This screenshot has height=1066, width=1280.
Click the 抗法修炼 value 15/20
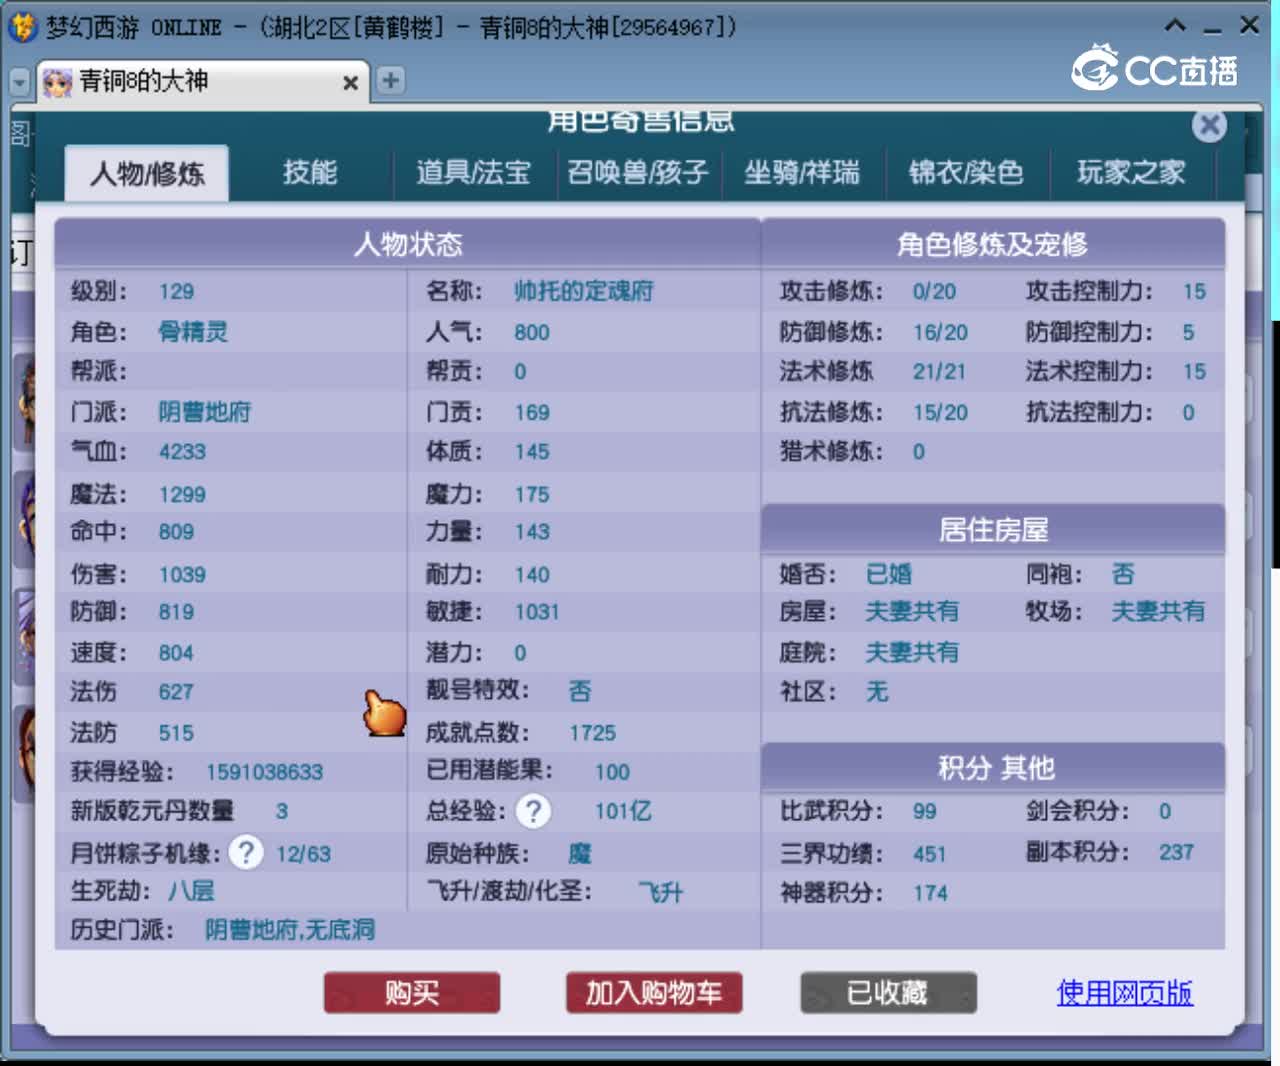[940, 413]
